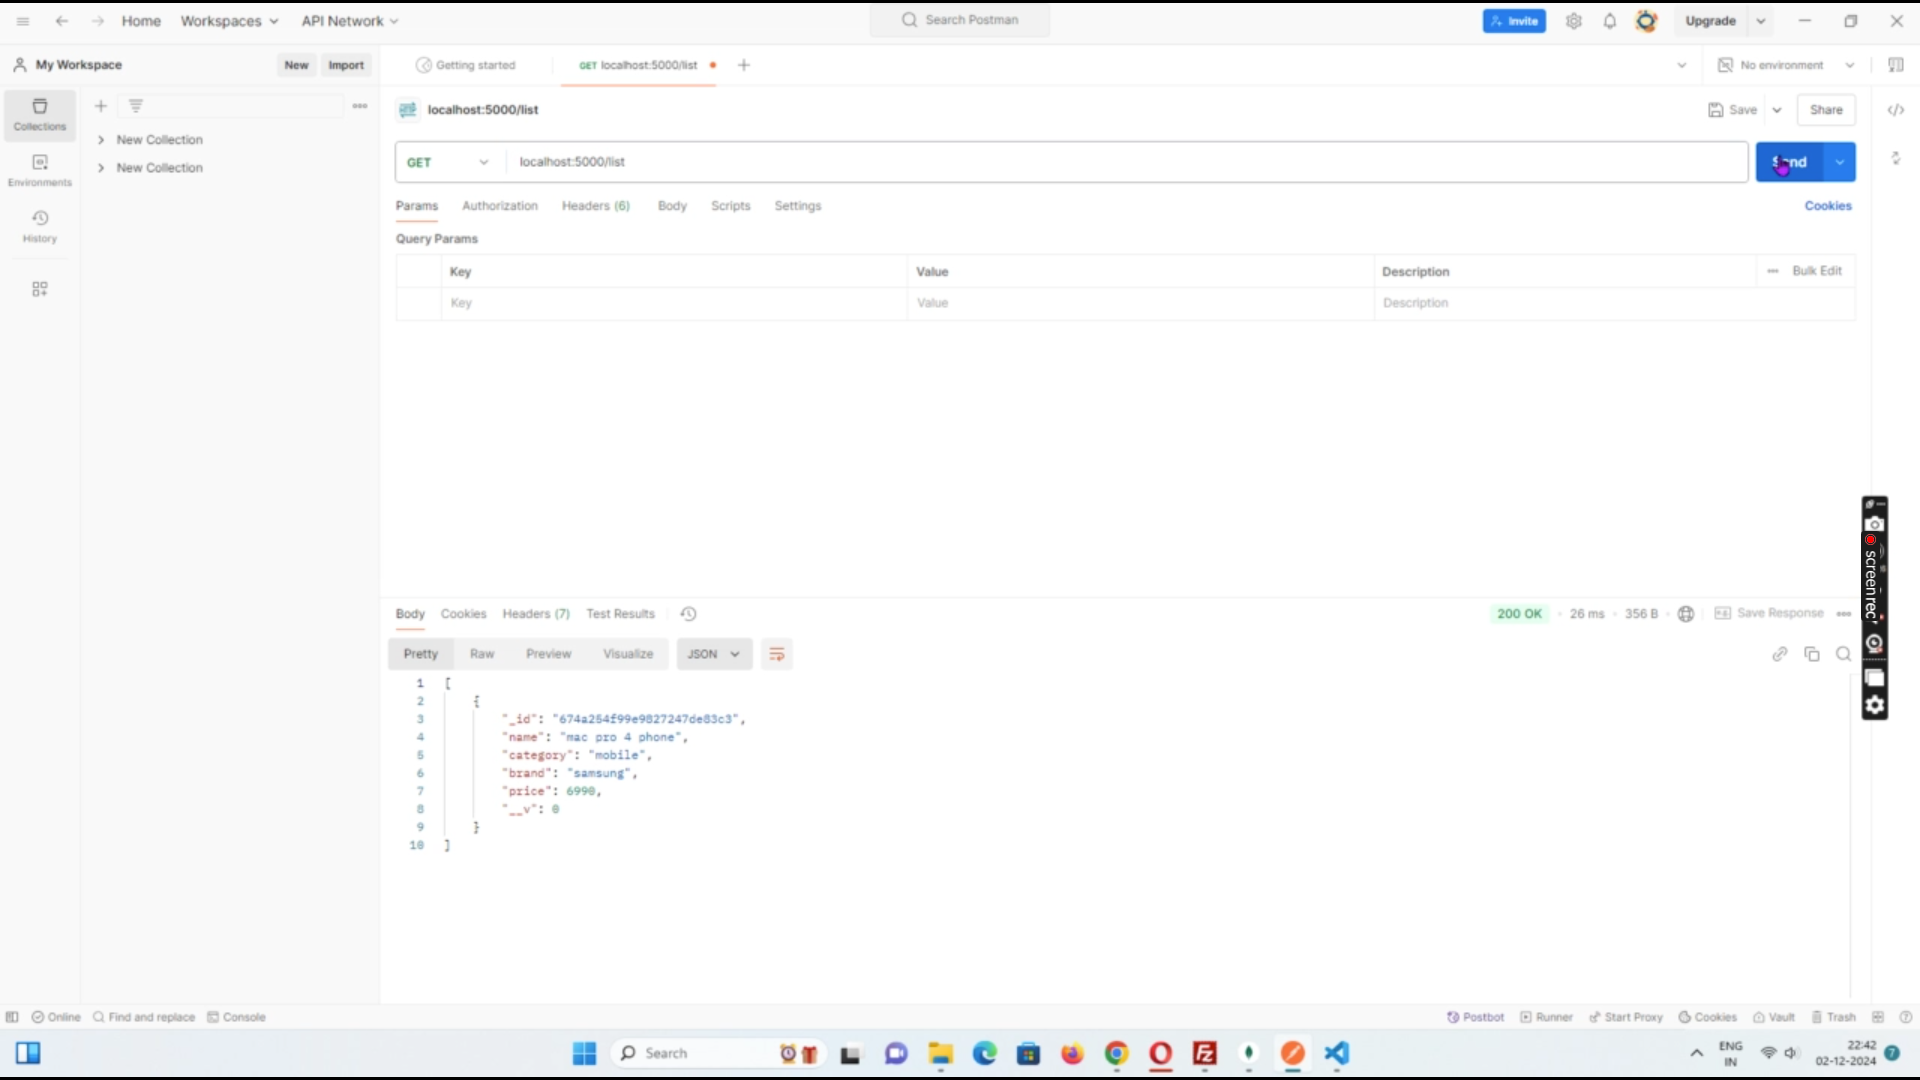This screenshot has height=1080, width=1920.
Task: Search the response with the magnifier icon
Action: [1844, 654]
